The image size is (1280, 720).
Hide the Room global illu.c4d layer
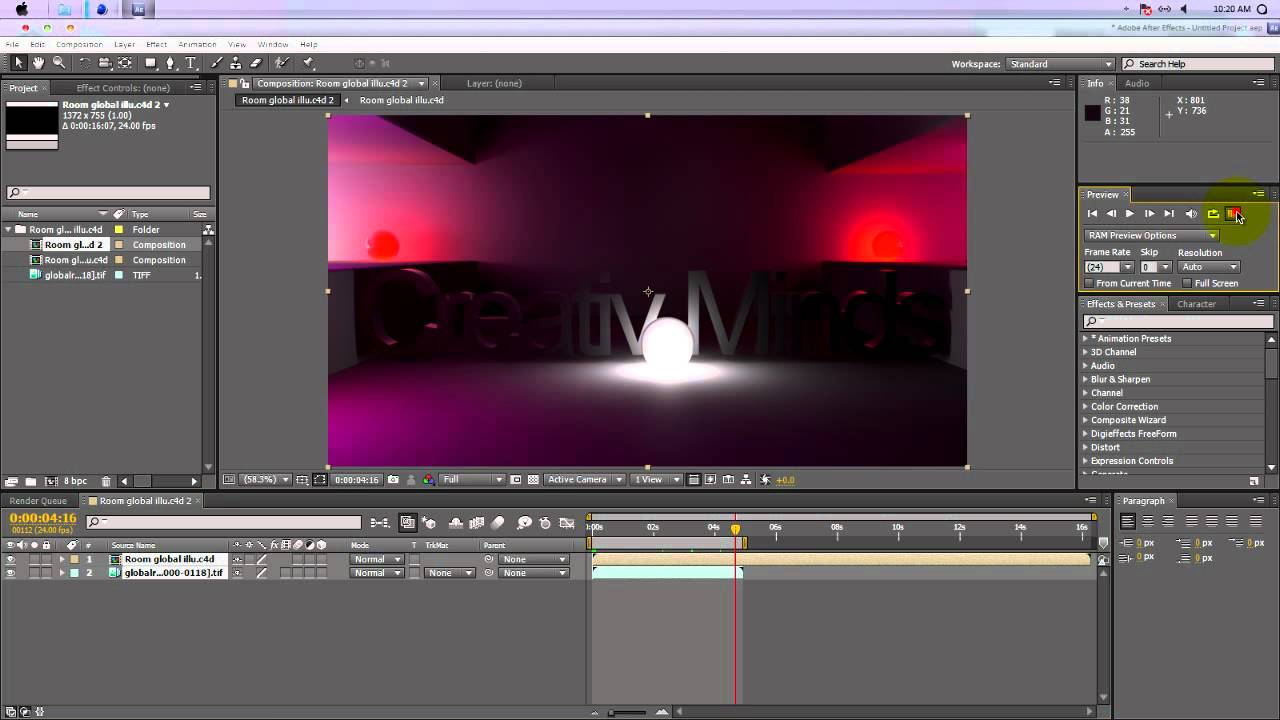[x=10, y=560]
